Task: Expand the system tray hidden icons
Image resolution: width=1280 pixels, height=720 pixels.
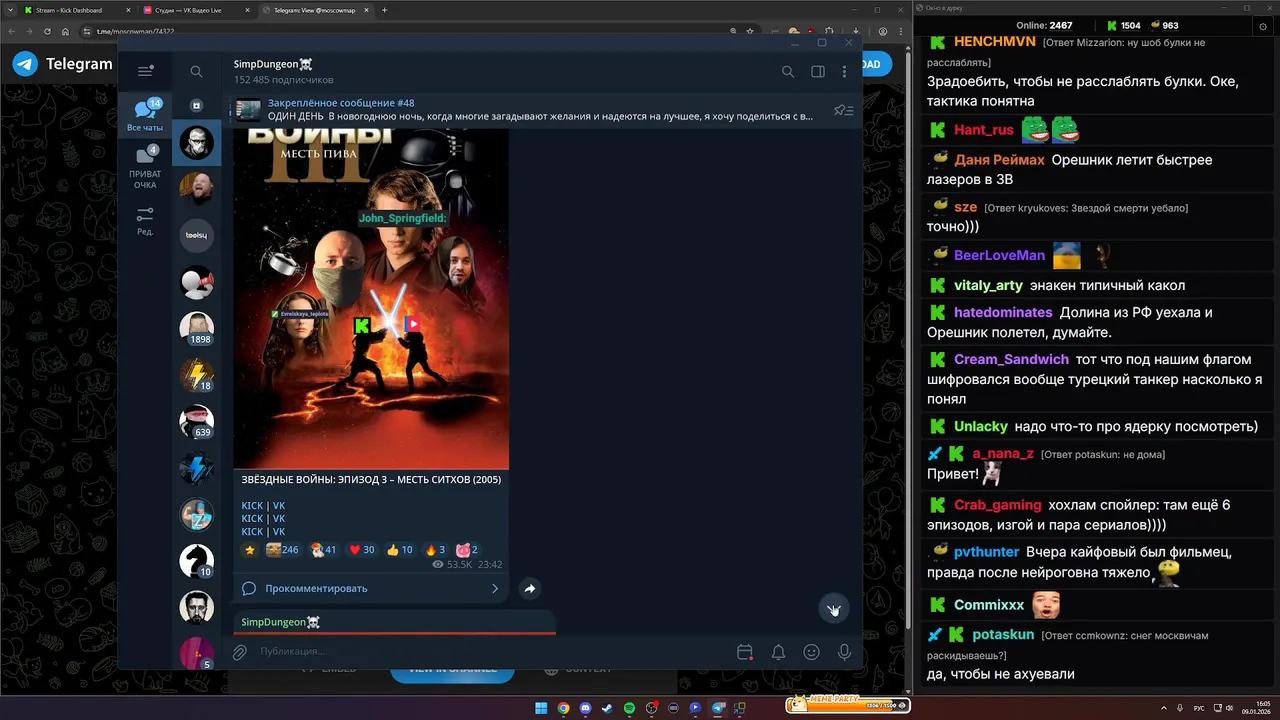Action: (1164, 708)
